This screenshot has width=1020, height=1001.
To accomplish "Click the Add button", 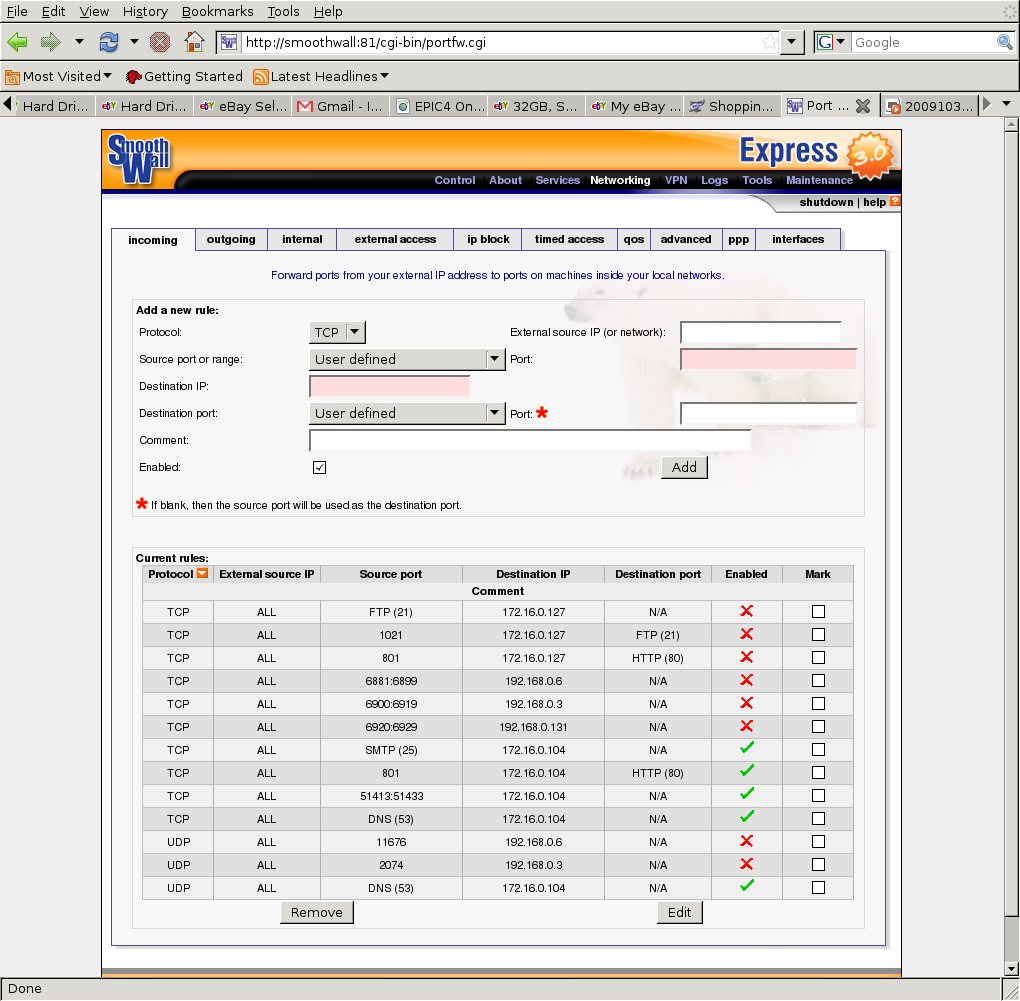I will click(x=684, y=467).
